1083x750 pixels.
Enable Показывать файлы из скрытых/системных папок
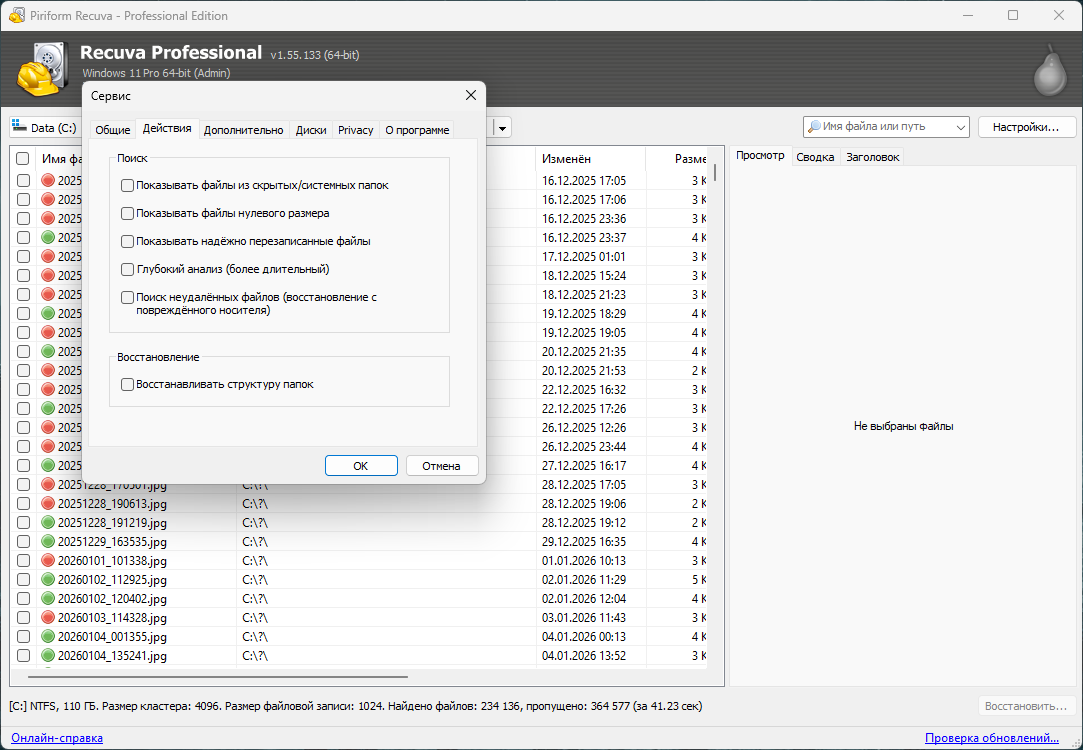coord(127,185)
